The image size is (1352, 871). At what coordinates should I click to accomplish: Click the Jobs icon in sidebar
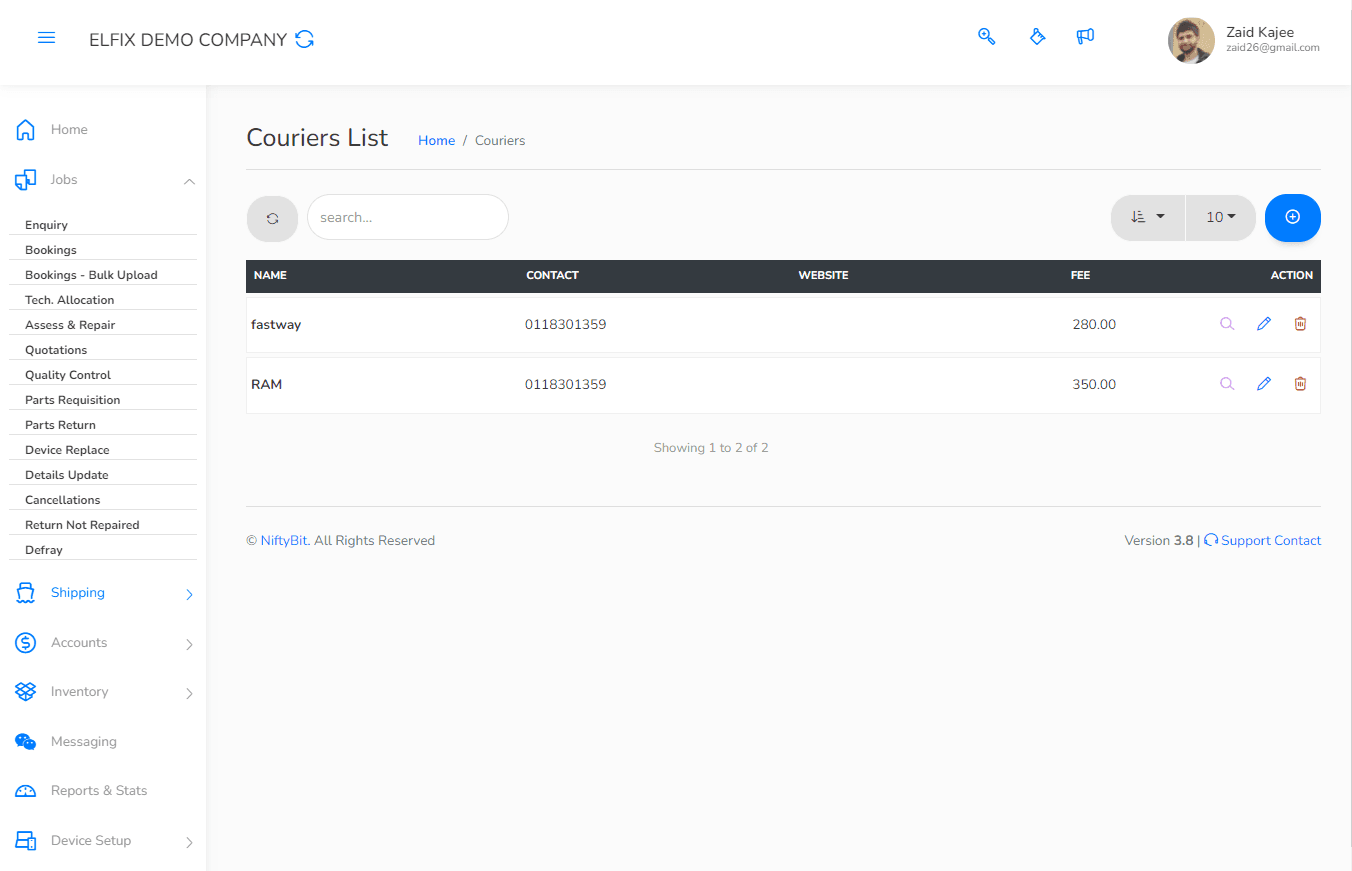coord(26,180)
